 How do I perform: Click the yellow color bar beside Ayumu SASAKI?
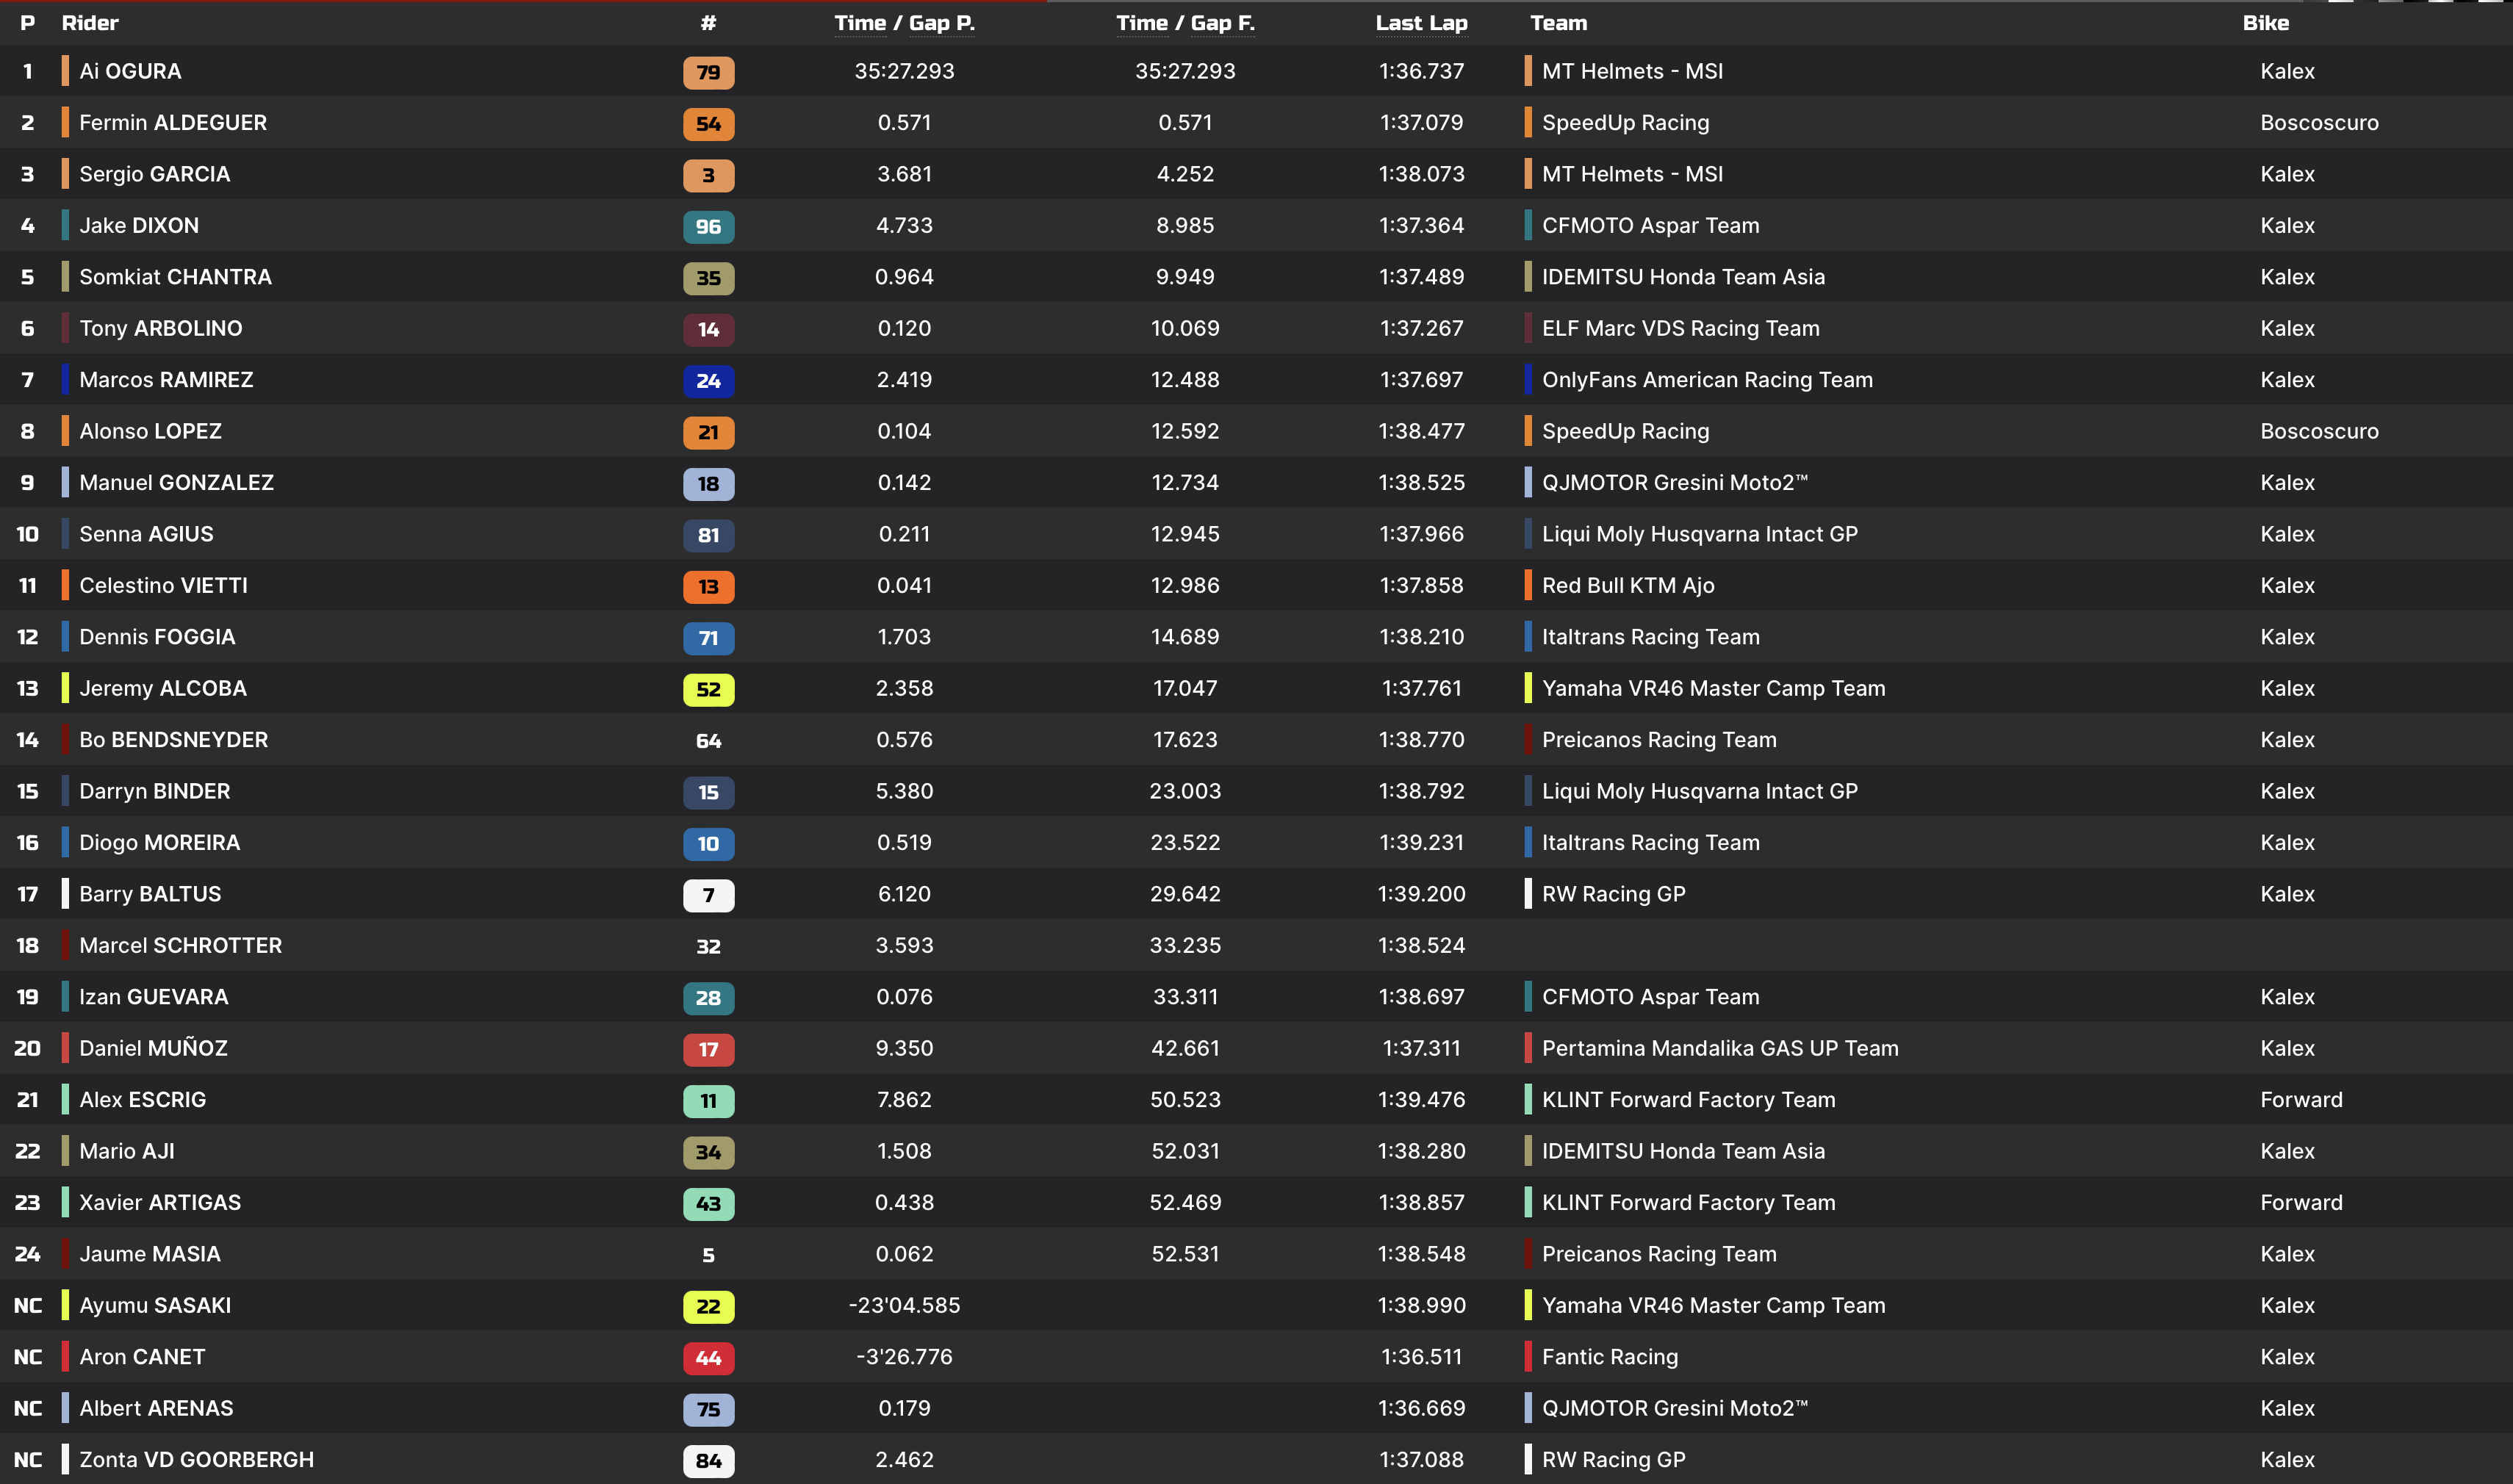pyautogui.click(x=65, y=1305)
